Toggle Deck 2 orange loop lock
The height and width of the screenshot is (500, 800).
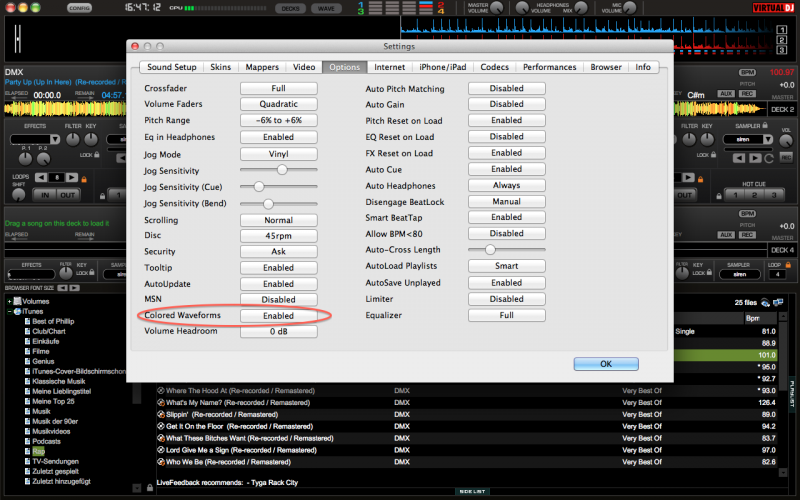(x=701, y=179)
